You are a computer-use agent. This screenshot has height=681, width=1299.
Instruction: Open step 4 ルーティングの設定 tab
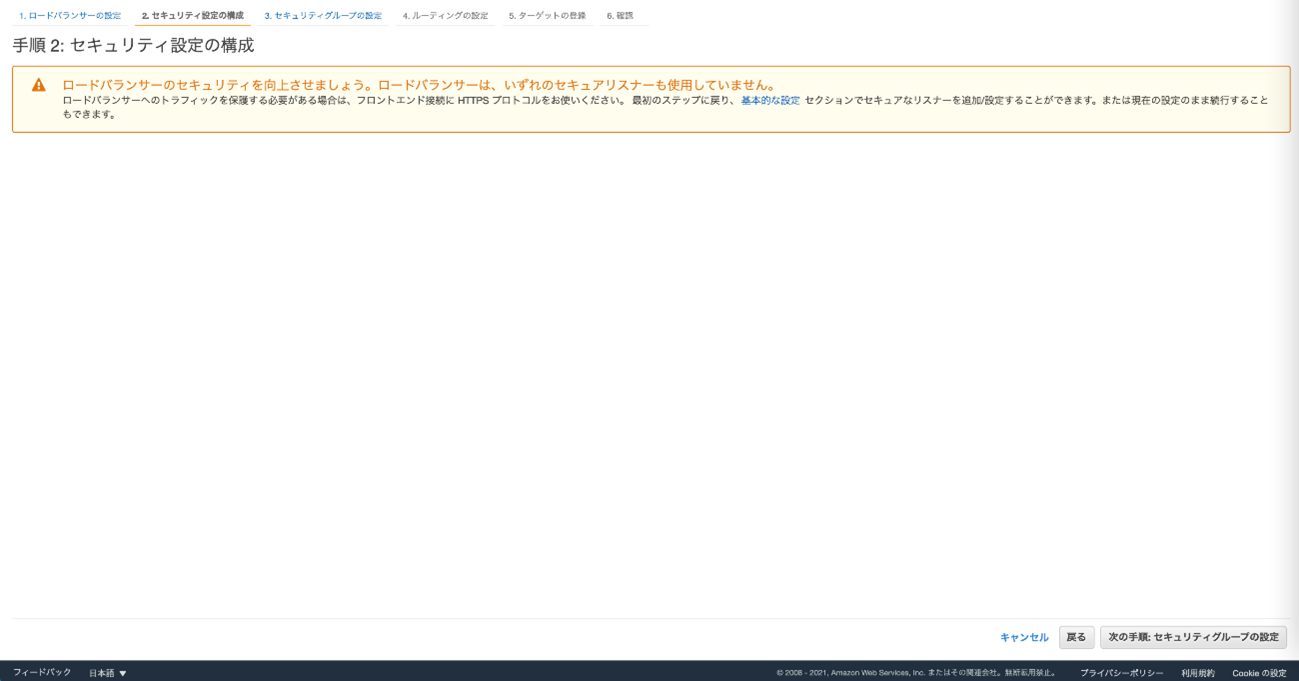[x=445, y=16]
